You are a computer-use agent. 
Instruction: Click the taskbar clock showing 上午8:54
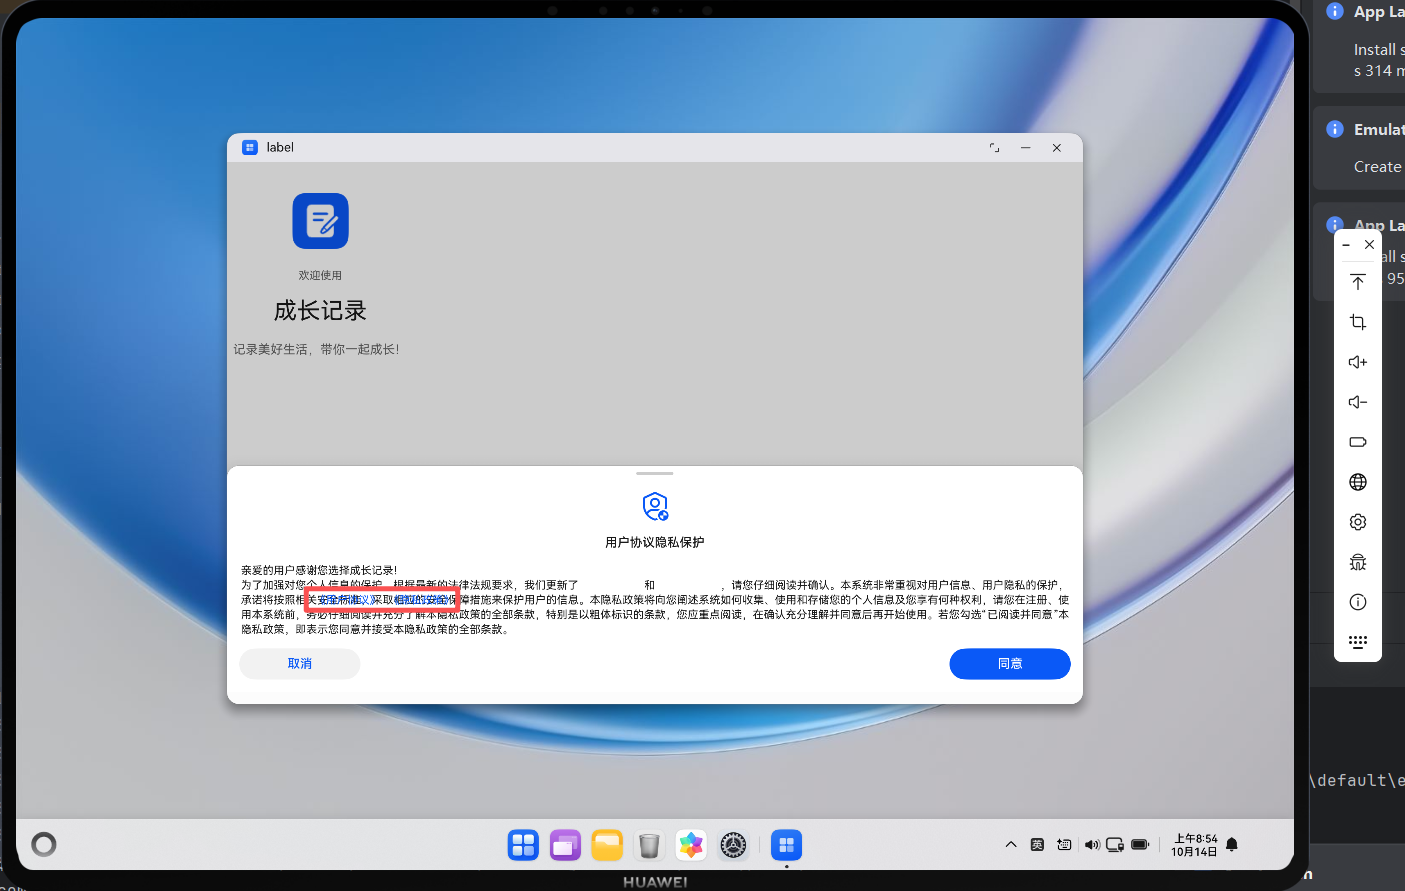pos(1195,845)
